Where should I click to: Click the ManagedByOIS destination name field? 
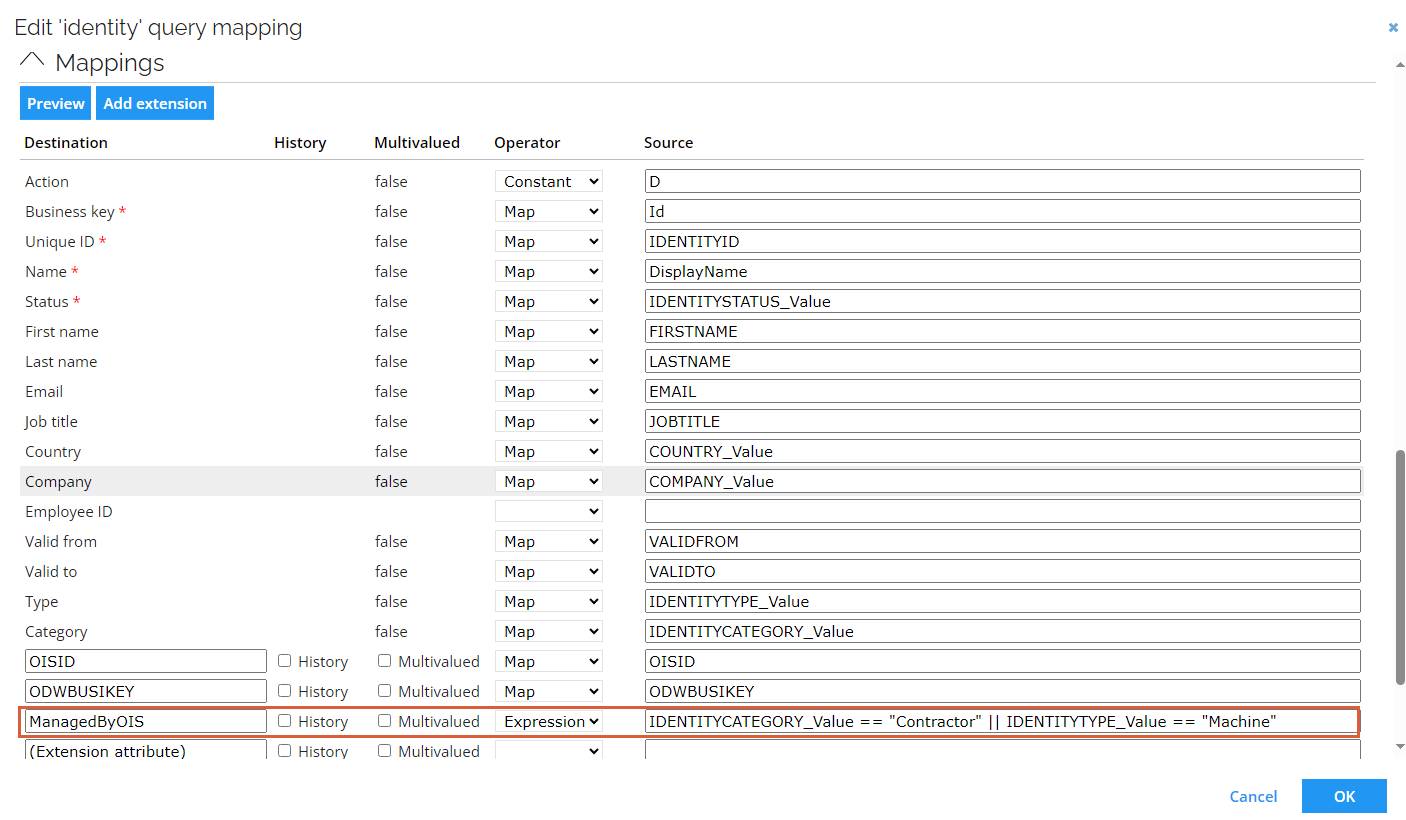pos(146,721)
